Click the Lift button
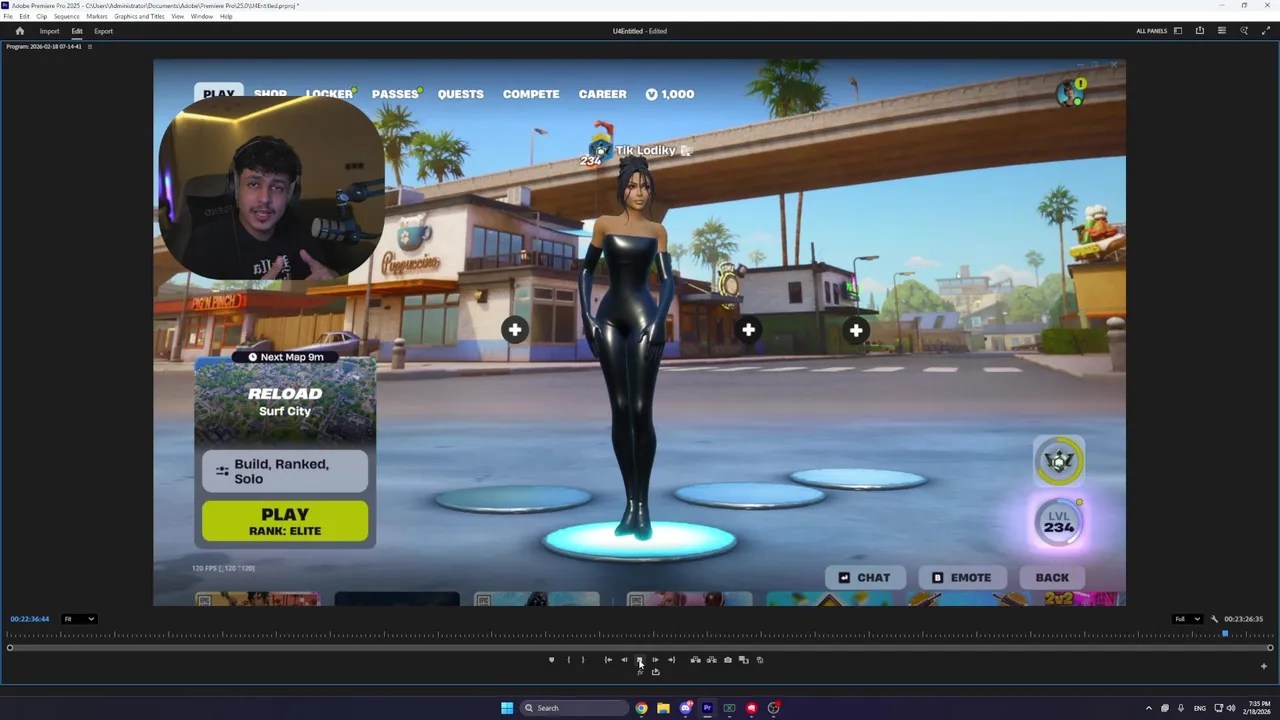Screen dimensions: 1280x720 (695, 660)
